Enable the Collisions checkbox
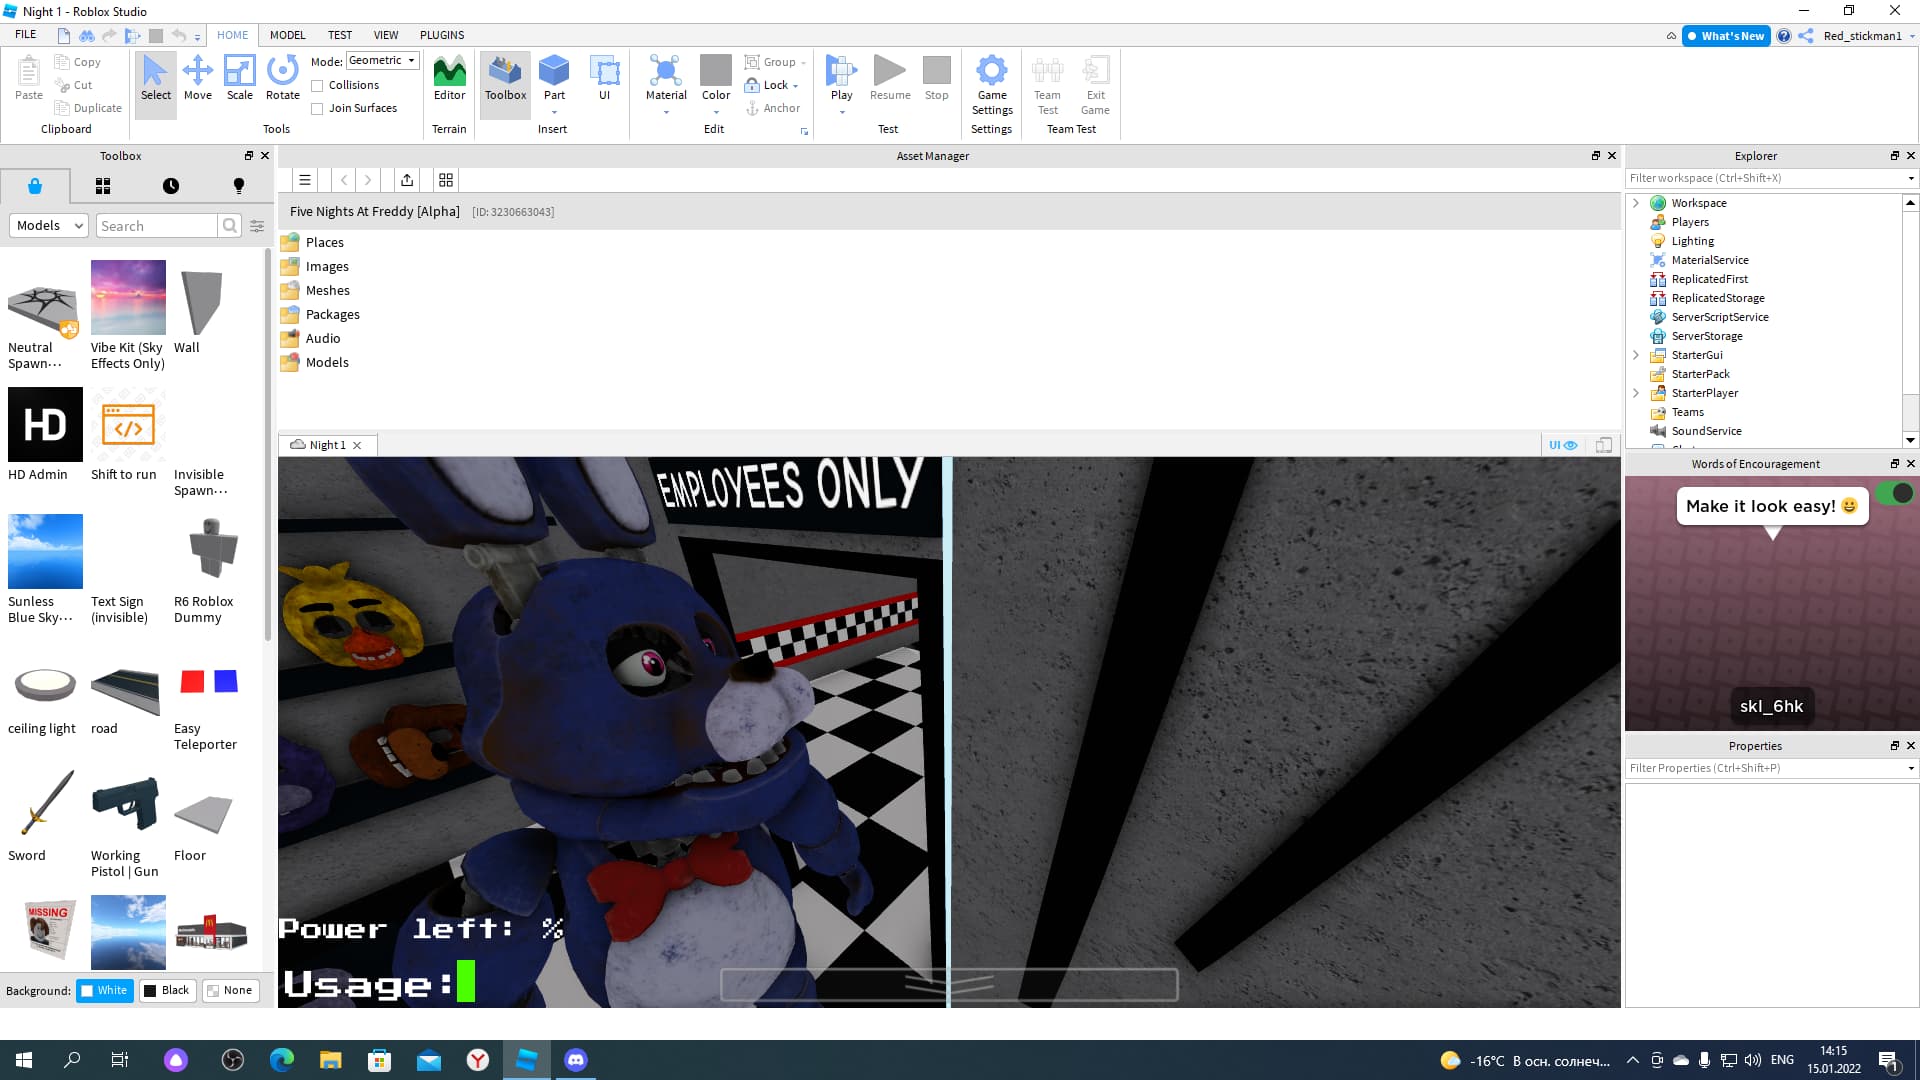Screen dimensions: 1920x1080 tap(317, 86)
